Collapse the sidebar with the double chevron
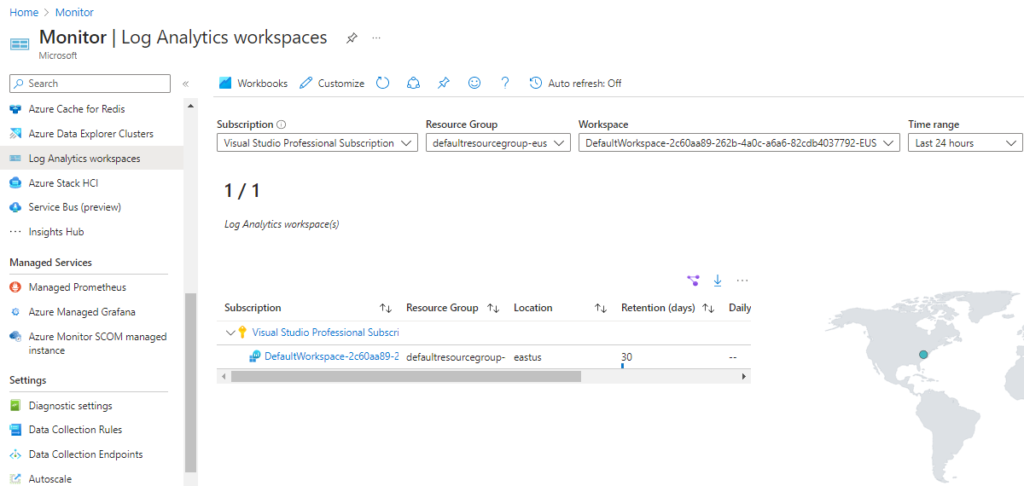Image resolution: width=1024 pixels, height=486 pixels. click(185, 84)
